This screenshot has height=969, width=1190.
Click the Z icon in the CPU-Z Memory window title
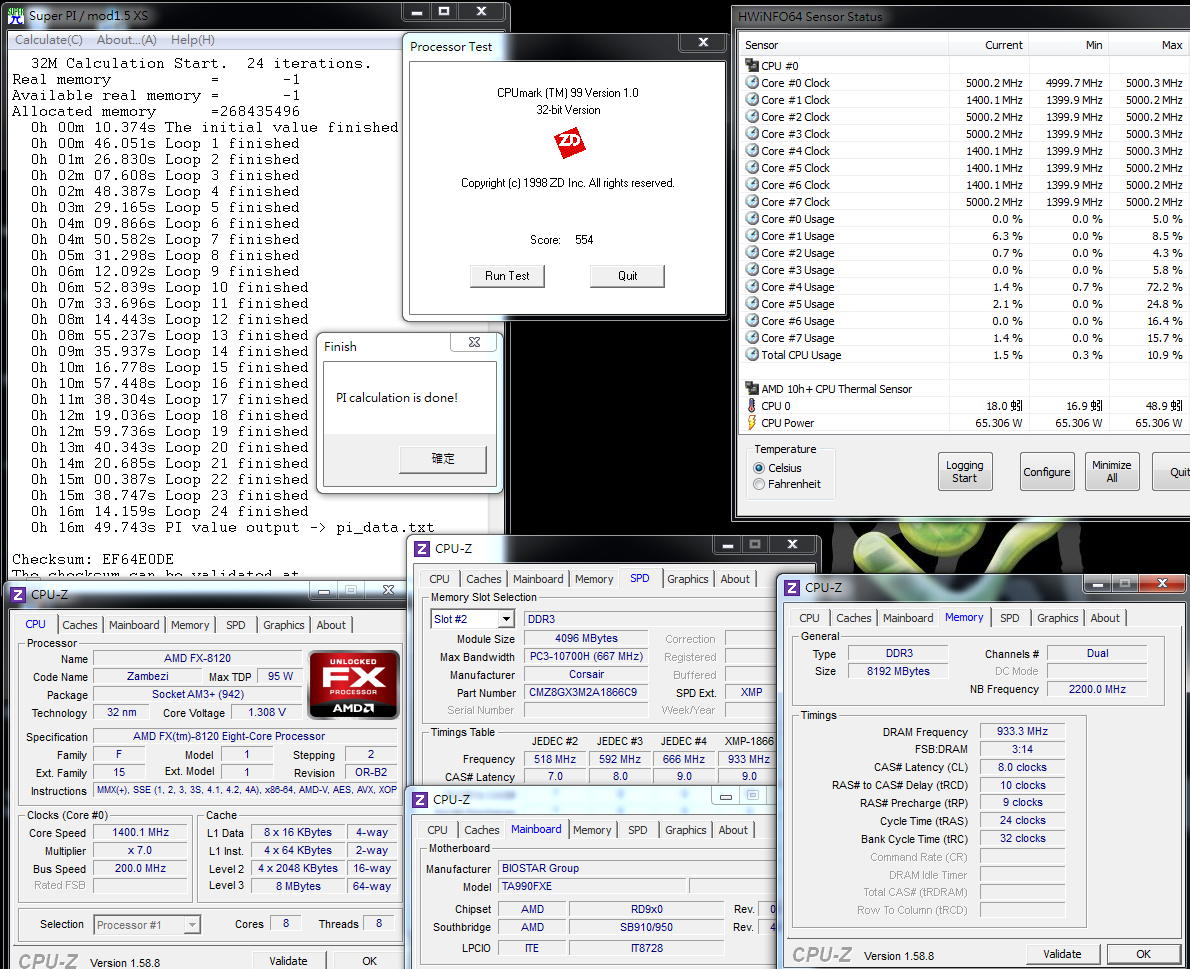pyautogui.click(x=792, y=588)
